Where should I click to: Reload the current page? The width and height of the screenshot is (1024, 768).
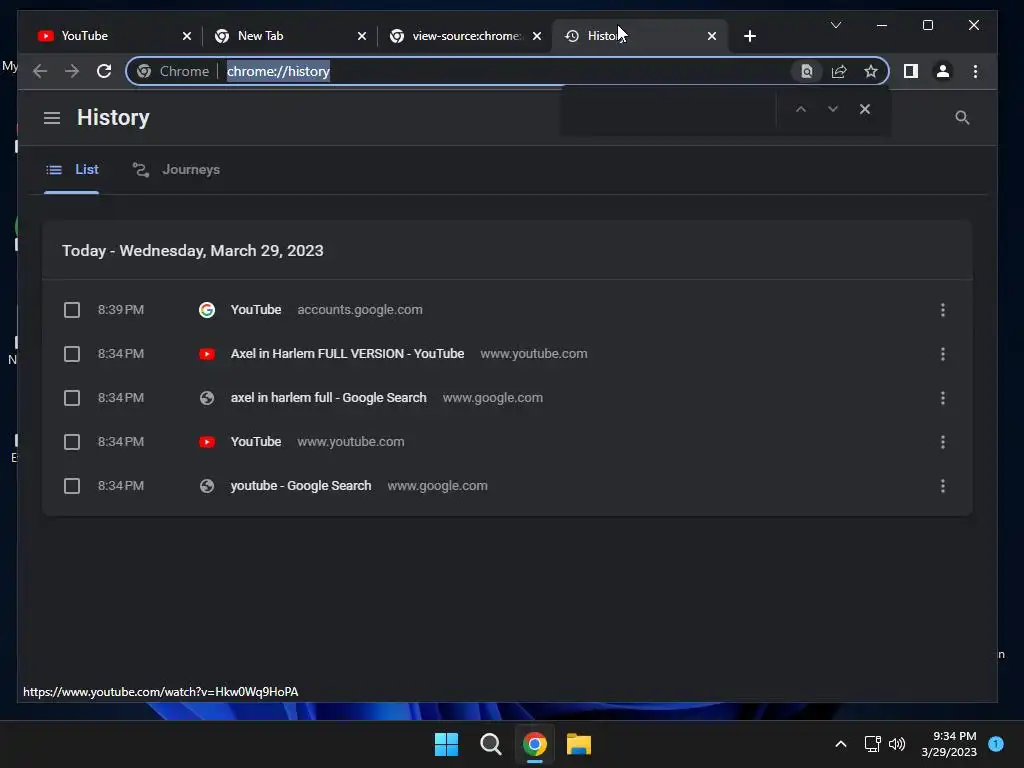tap(104, 71)
